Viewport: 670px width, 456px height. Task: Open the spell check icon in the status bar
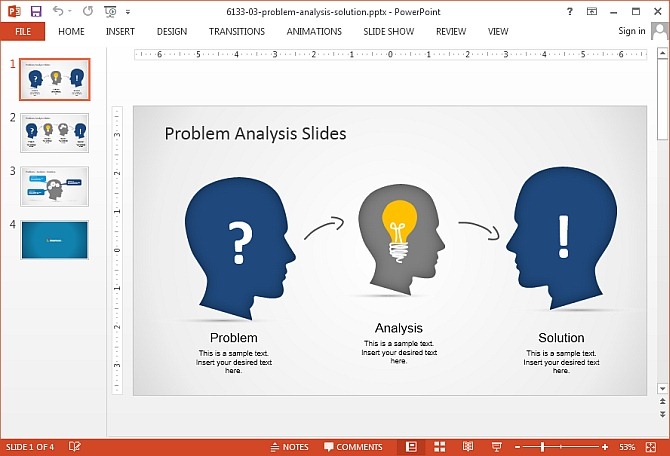coord(74,447)
